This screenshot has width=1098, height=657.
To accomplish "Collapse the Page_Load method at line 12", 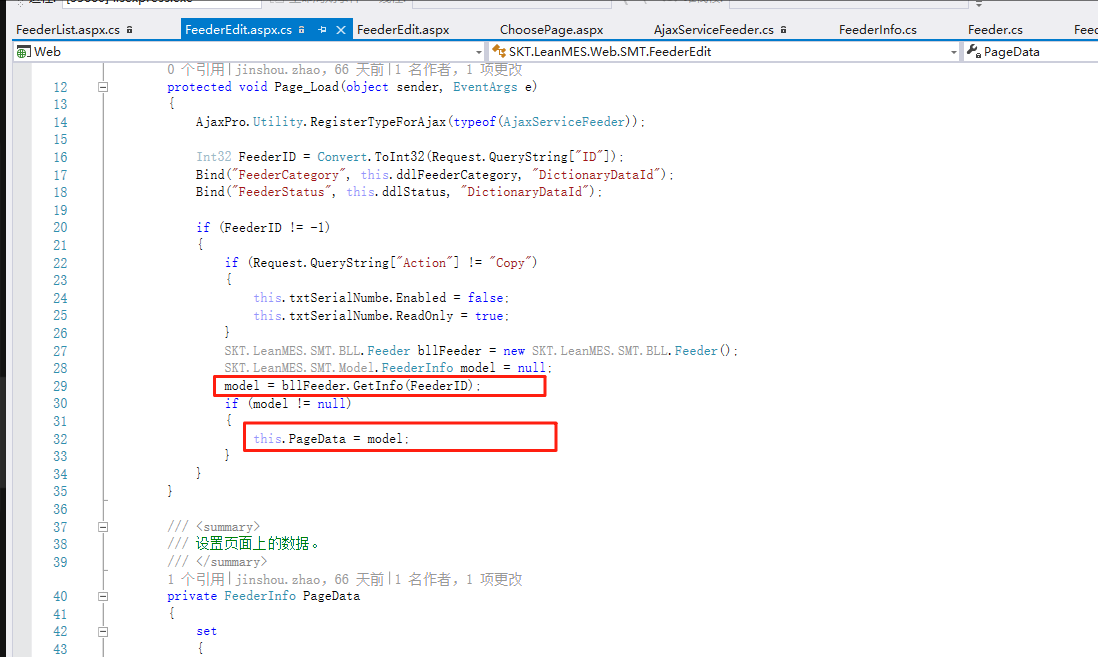I will click(x=103, y=87).
